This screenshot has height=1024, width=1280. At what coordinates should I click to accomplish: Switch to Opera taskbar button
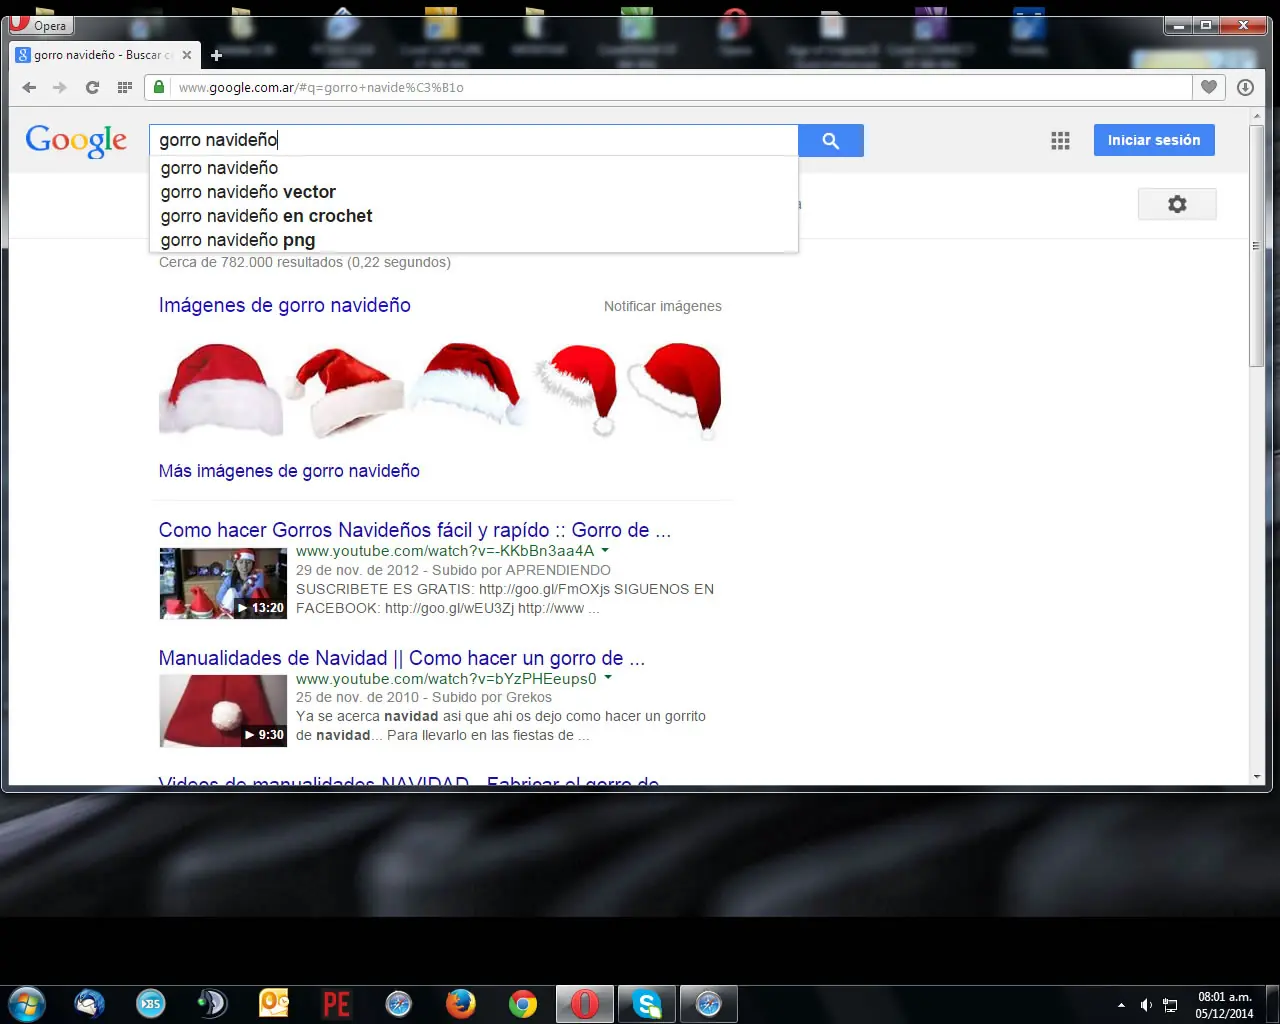click(x=585, y=1003)
